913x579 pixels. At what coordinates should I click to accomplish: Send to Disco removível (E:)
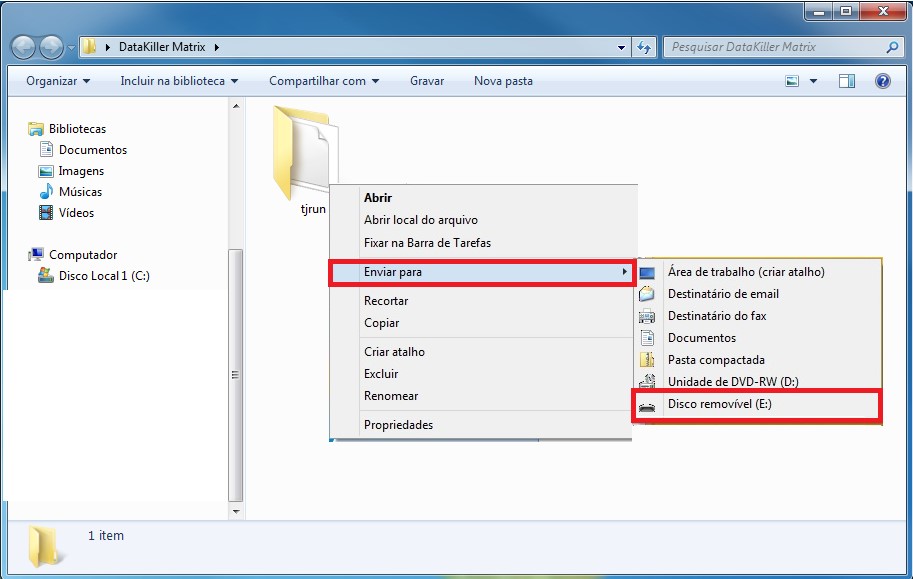pos(758,404)
